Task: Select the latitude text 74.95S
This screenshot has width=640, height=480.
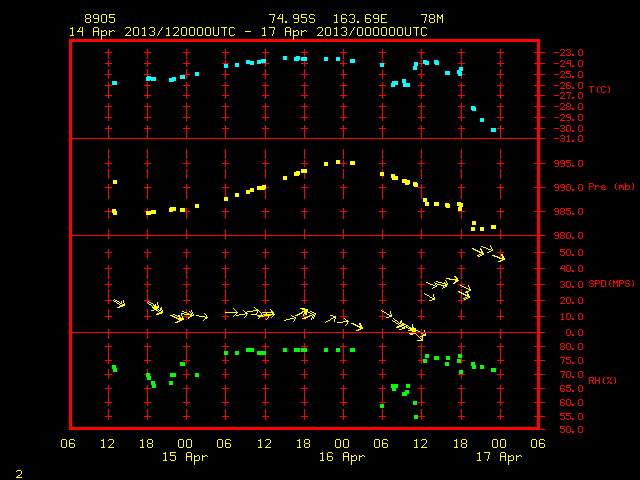Action: click(292, 19)
